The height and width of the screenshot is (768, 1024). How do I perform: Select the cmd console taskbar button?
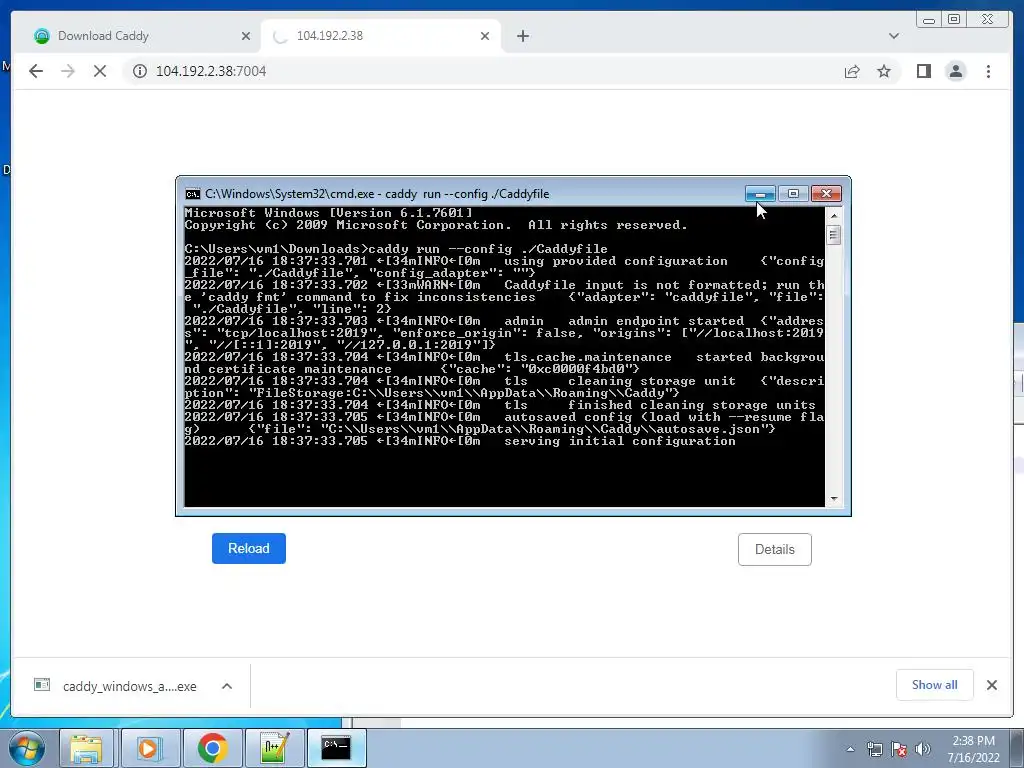[336, 748]
